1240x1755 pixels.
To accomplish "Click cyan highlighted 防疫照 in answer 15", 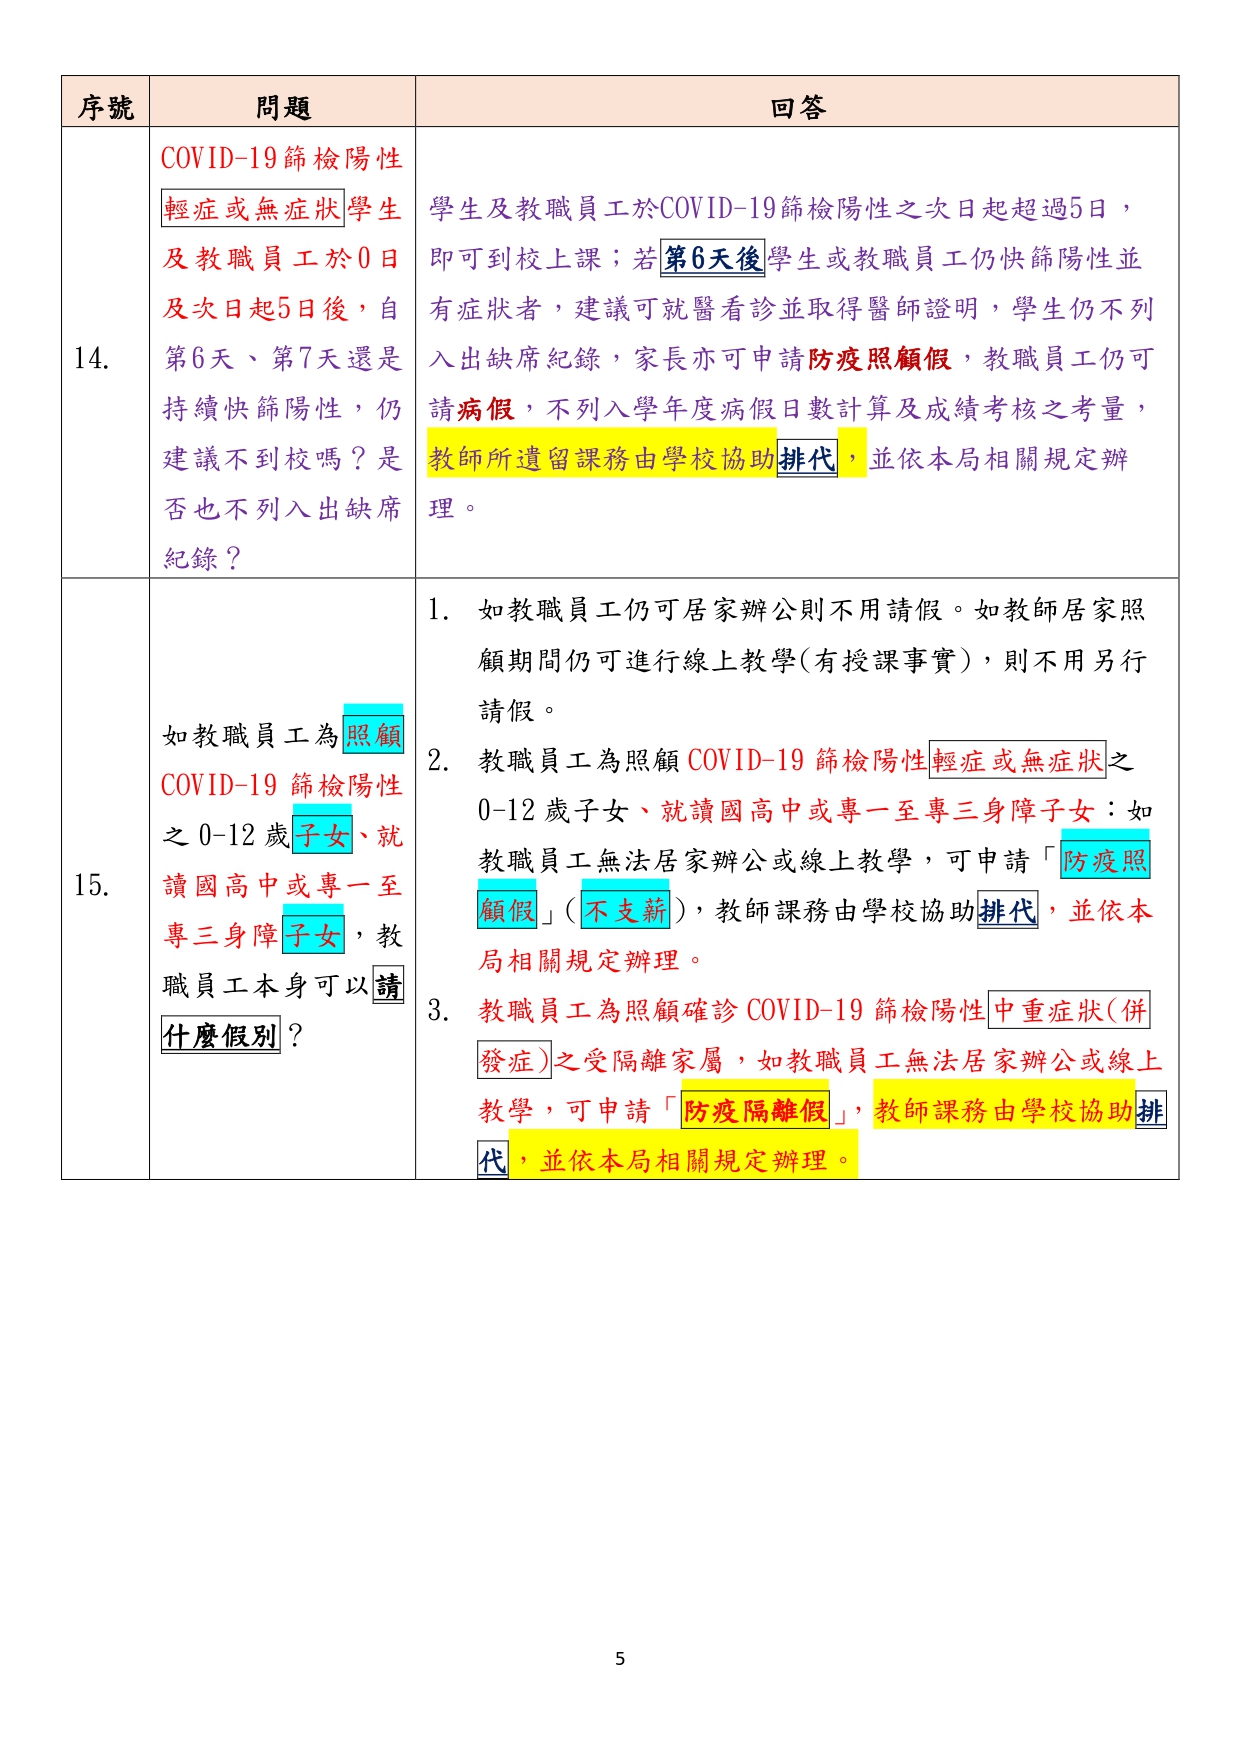I will pyautogui.click(x=1104, y=861).
